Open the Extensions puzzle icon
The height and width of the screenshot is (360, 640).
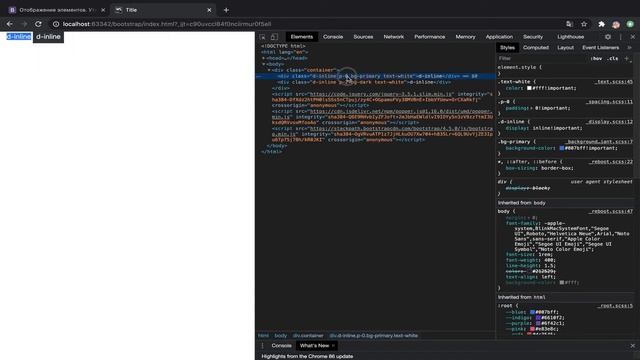pyautogui.click(x=601, y=24)
